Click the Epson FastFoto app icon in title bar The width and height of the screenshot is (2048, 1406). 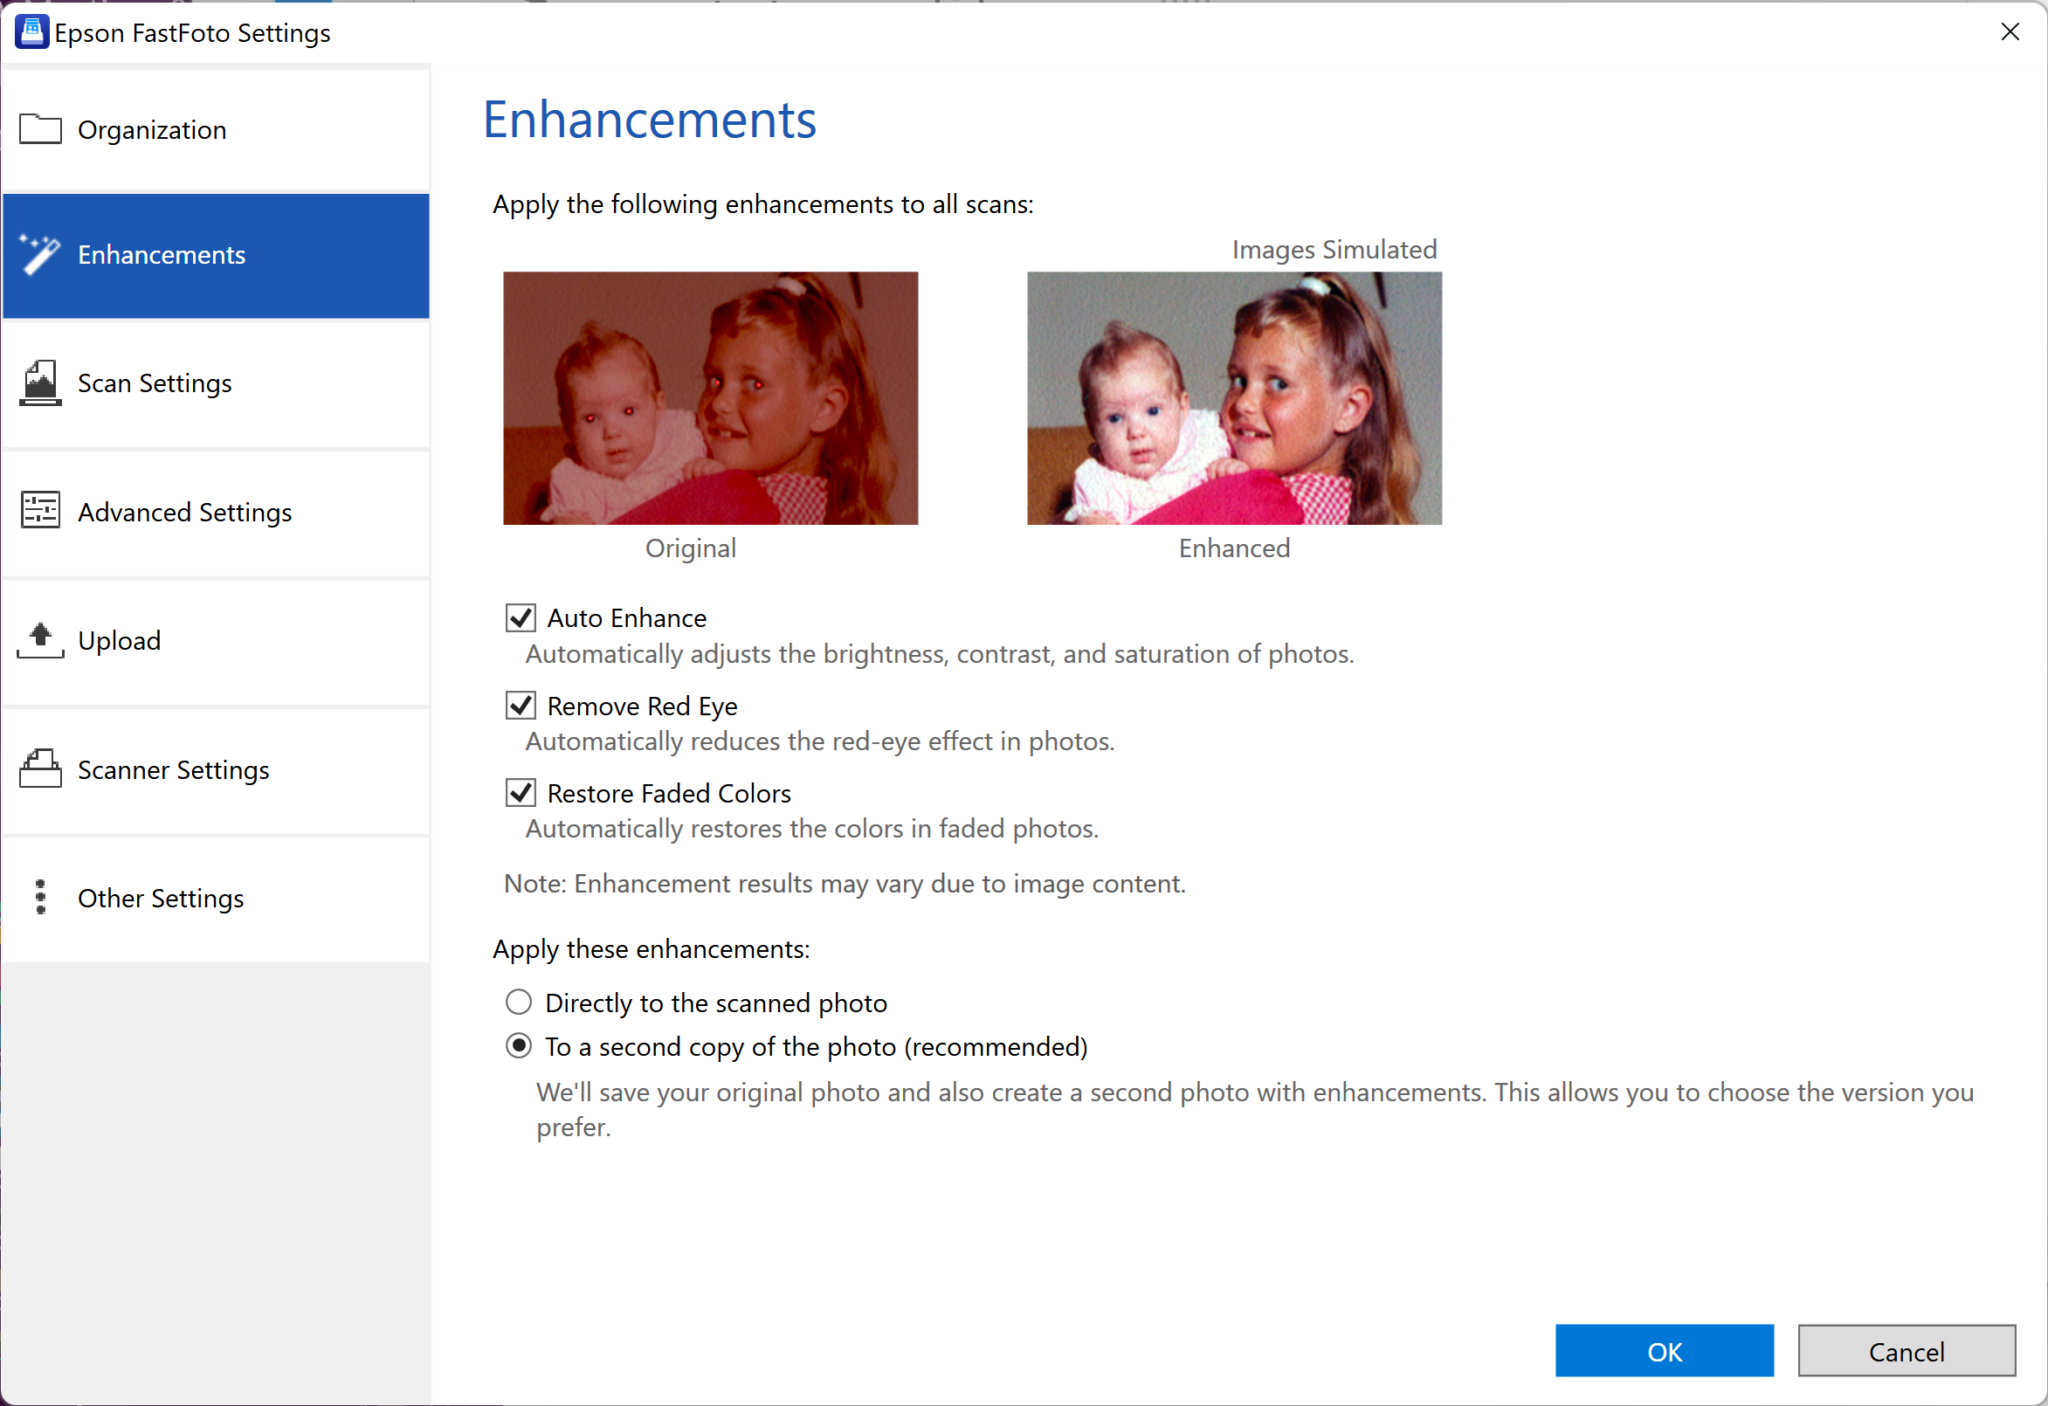coord(32,32)
